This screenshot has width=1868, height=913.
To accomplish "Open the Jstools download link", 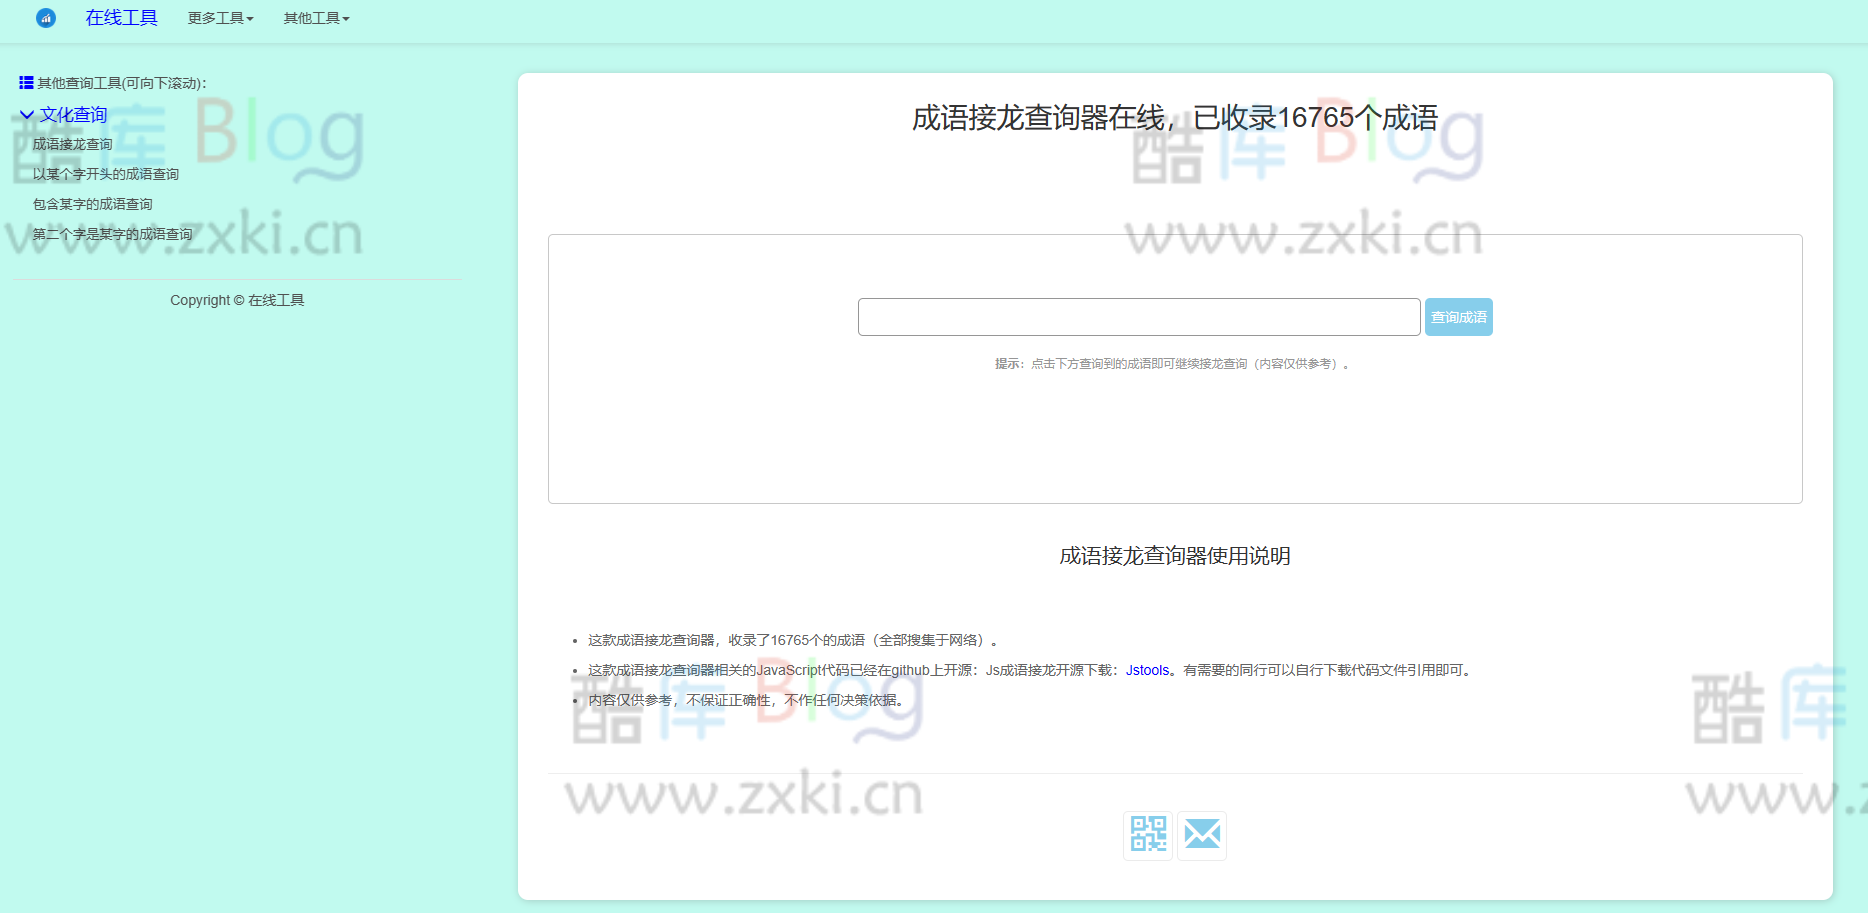I will tap(1146, 670).
